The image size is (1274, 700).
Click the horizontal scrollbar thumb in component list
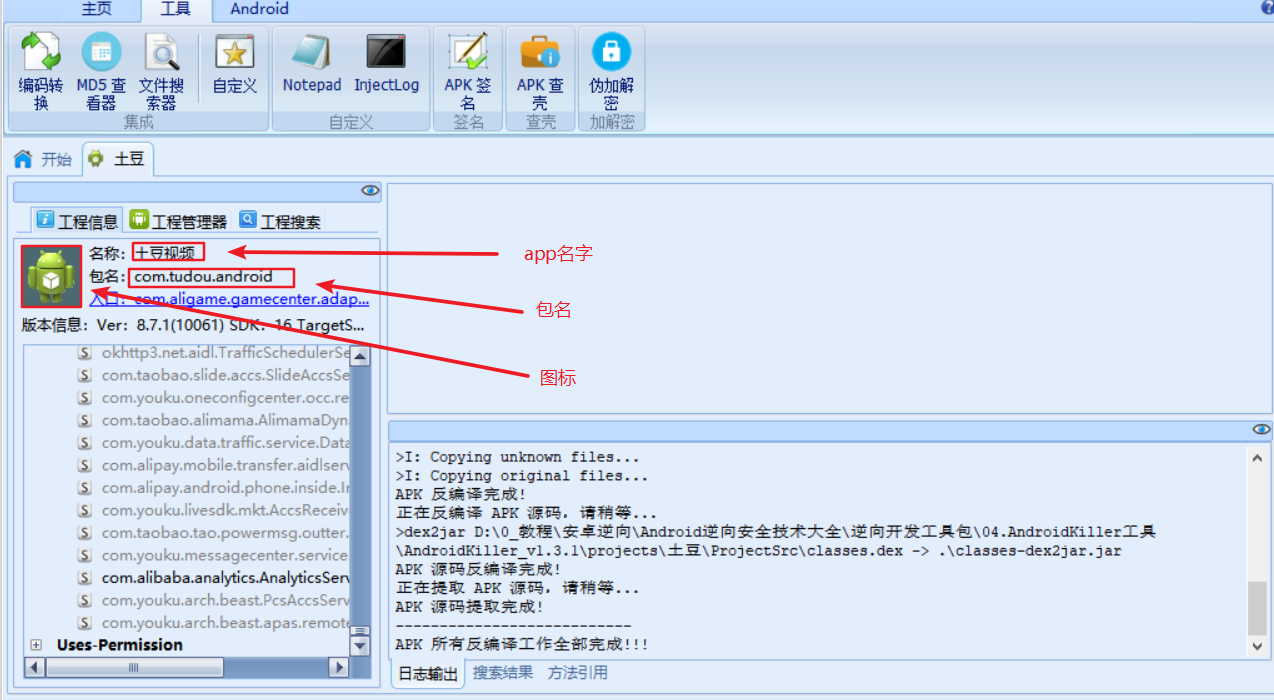pyautogui.click(x=133, y=666)
